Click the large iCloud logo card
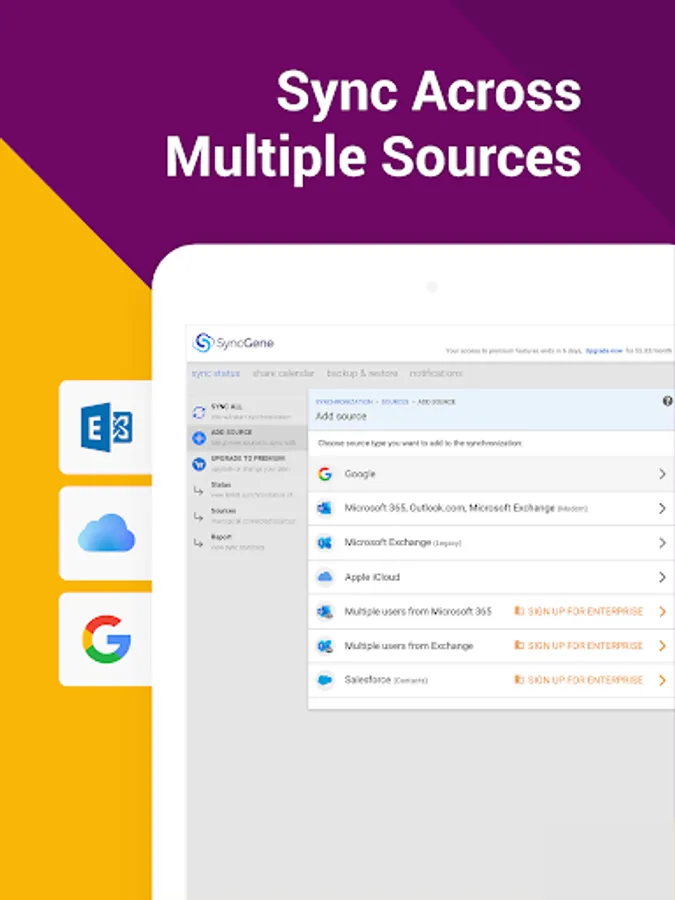Viewport: 675px width, 900px height. click(x=106, y=533)
